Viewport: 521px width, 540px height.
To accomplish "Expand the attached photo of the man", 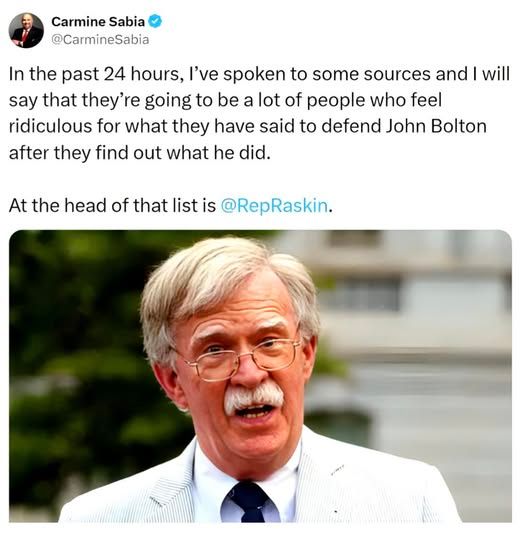I will pos(260,376).
